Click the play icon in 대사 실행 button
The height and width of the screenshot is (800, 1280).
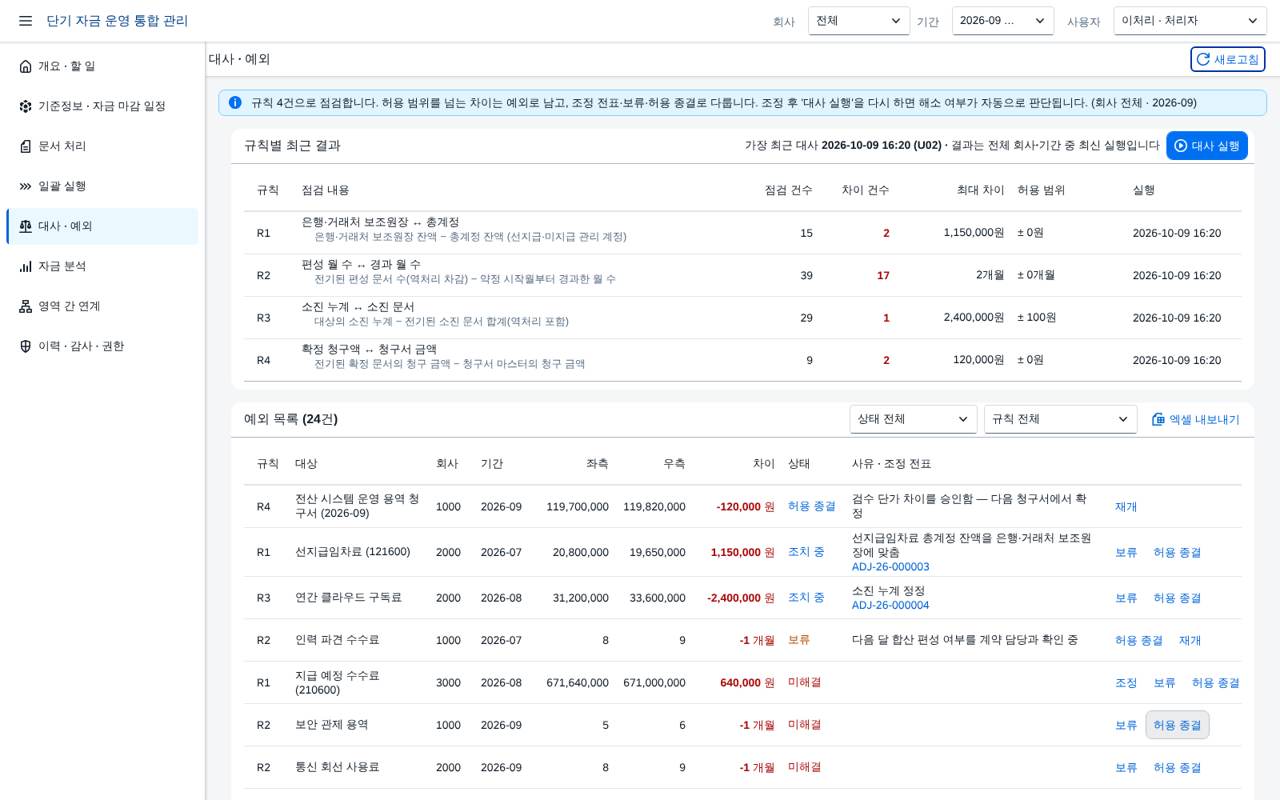point(1180,146)
